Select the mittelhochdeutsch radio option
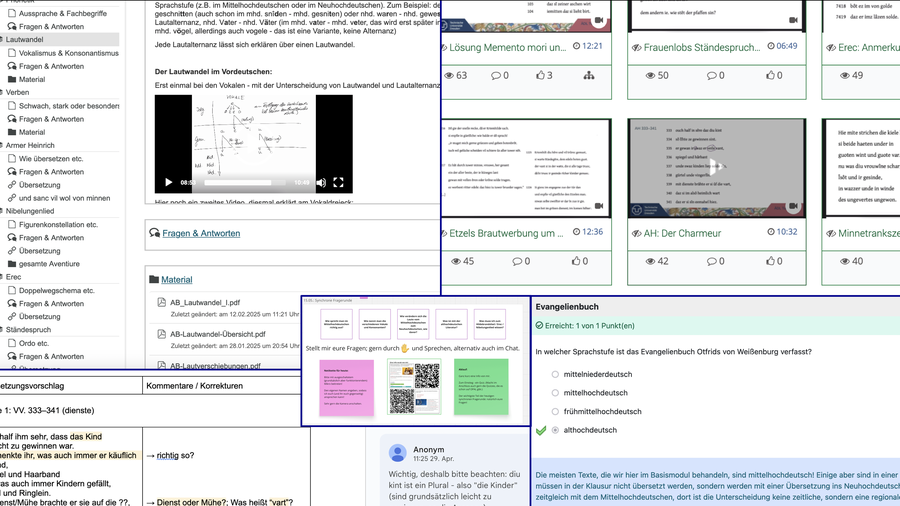The height and width of the screenshot is (506, 900). [x=555, y=393]
